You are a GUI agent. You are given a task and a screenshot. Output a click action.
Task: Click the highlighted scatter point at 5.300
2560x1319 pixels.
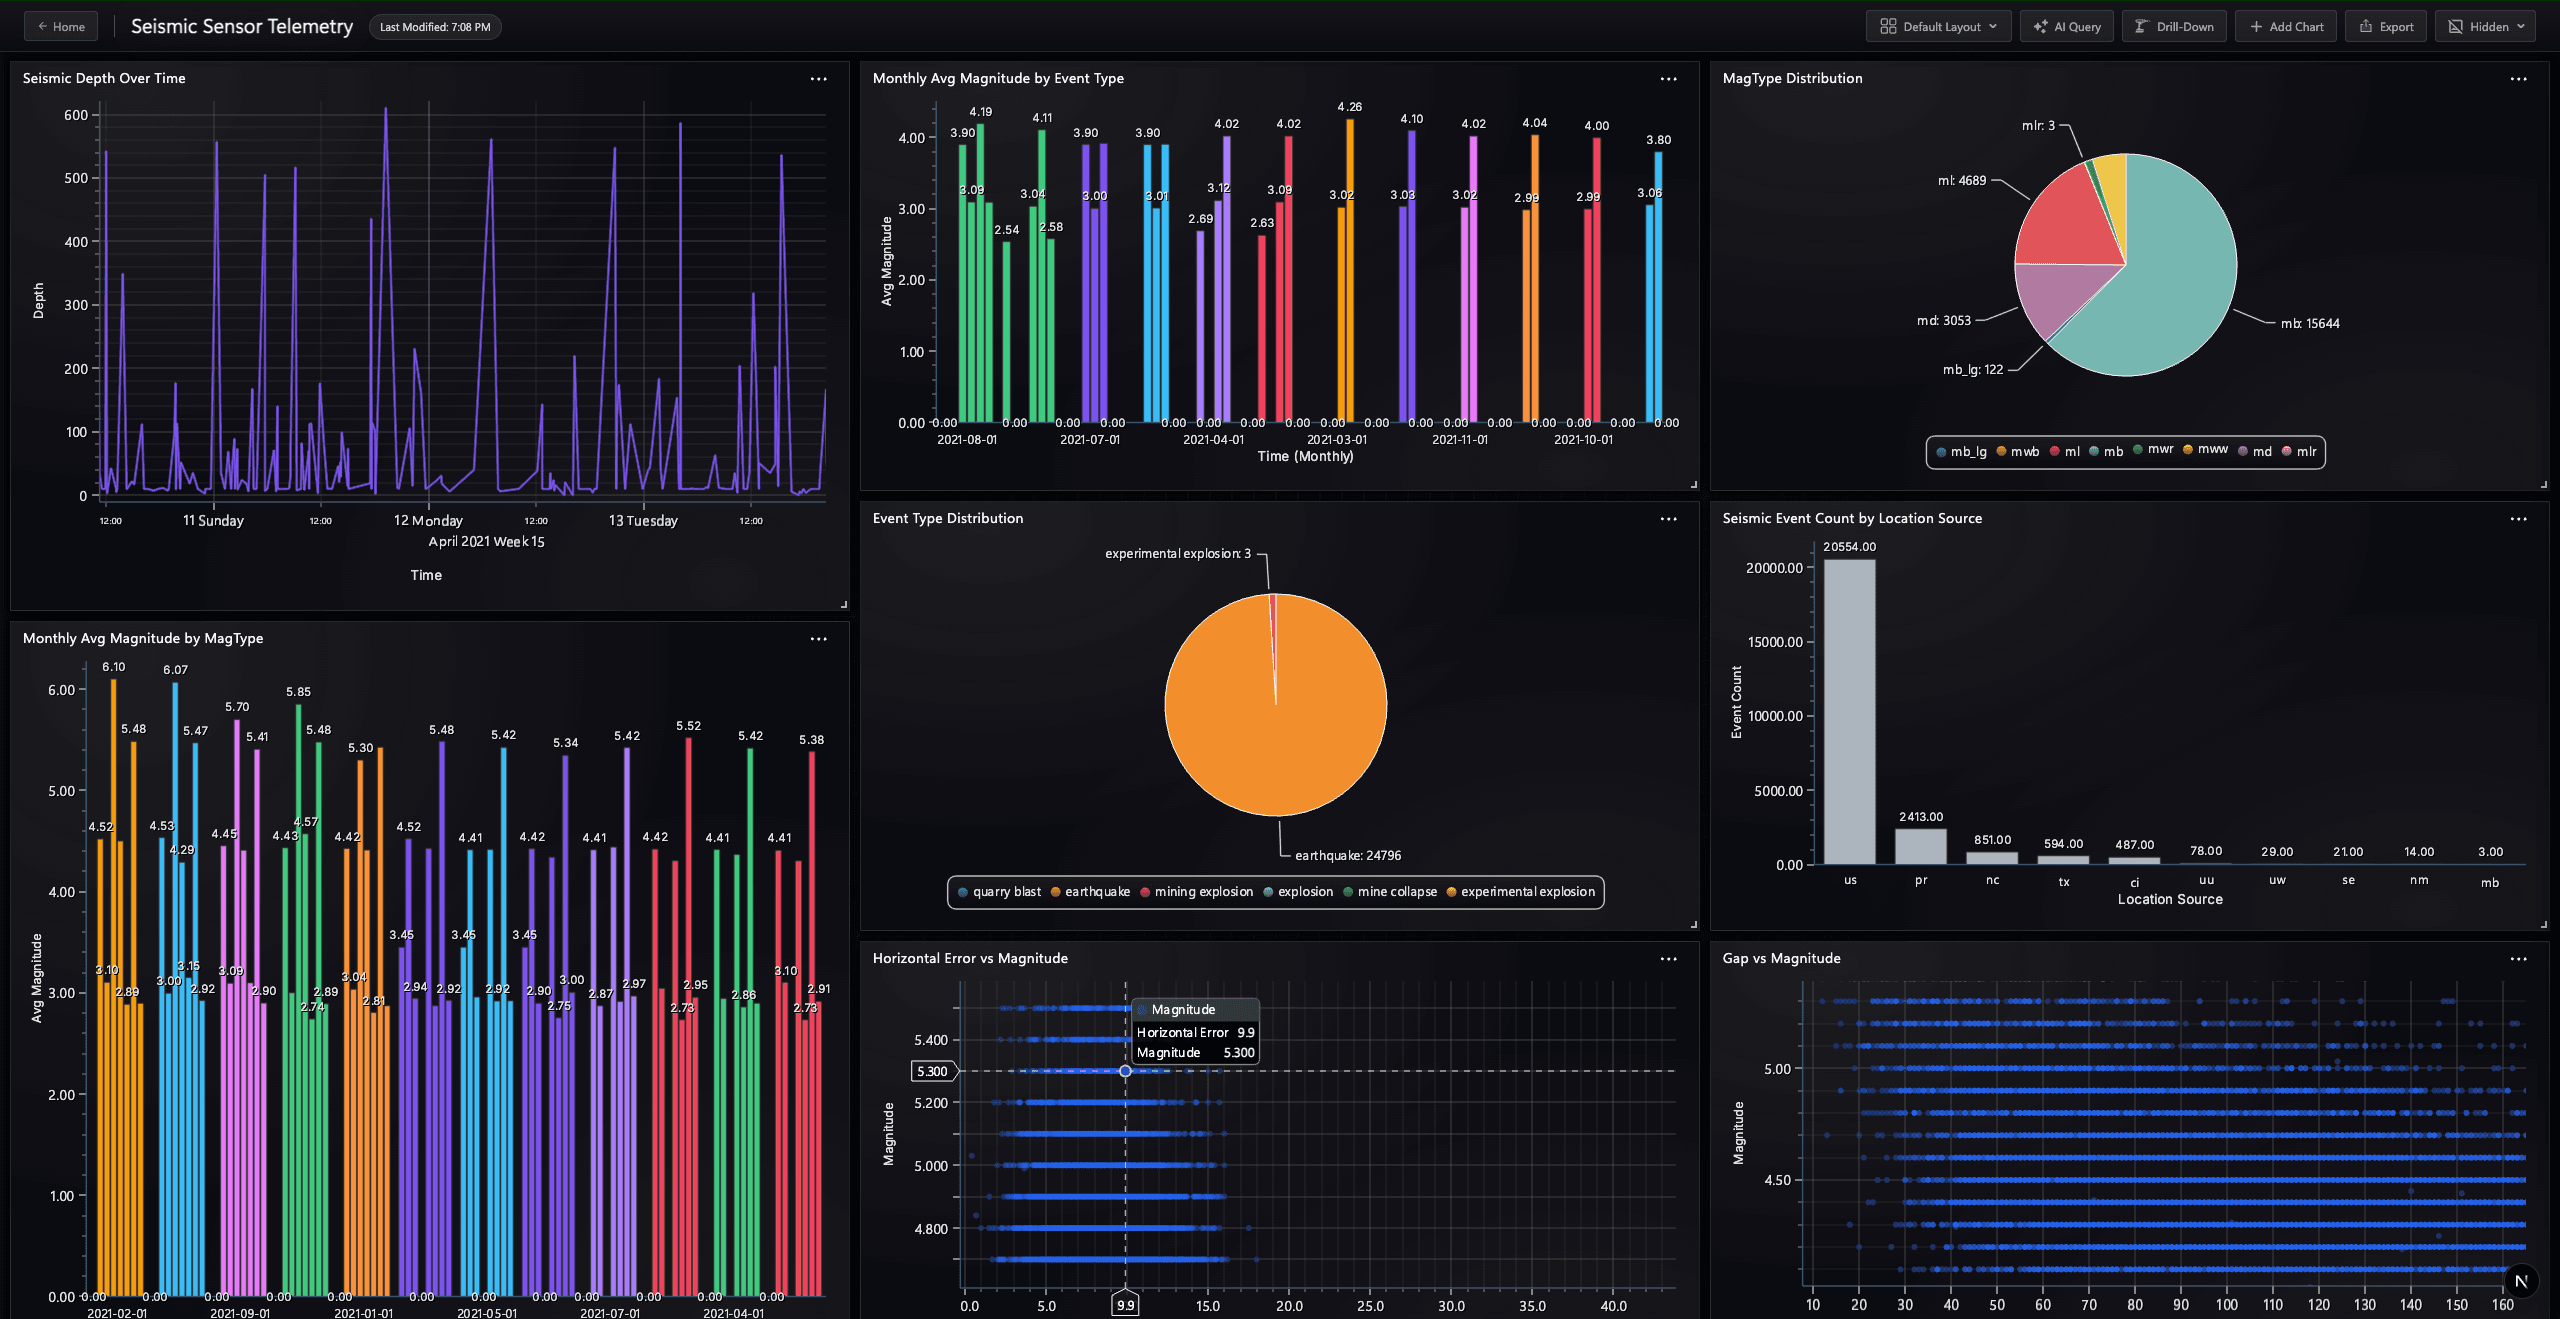[1125, 1071]
